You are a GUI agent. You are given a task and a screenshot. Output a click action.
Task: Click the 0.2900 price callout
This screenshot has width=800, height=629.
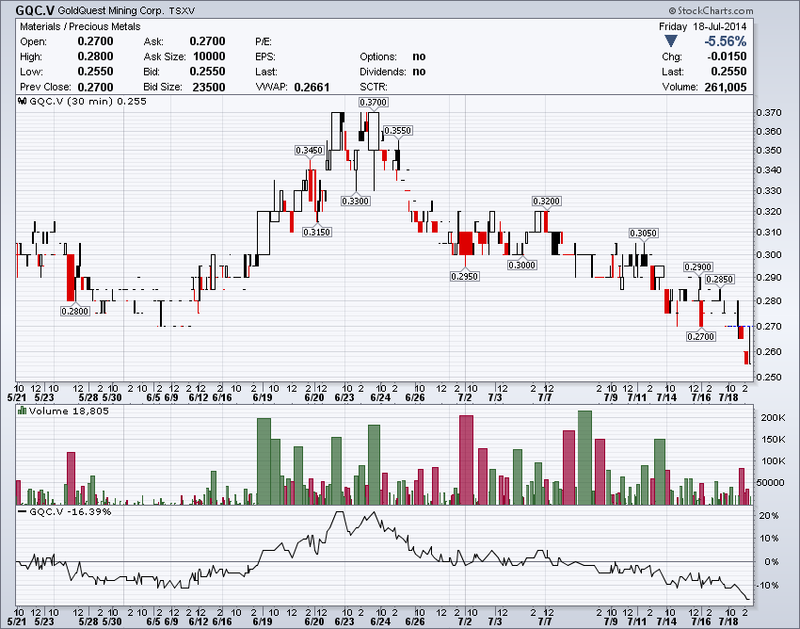pos(698,267)
